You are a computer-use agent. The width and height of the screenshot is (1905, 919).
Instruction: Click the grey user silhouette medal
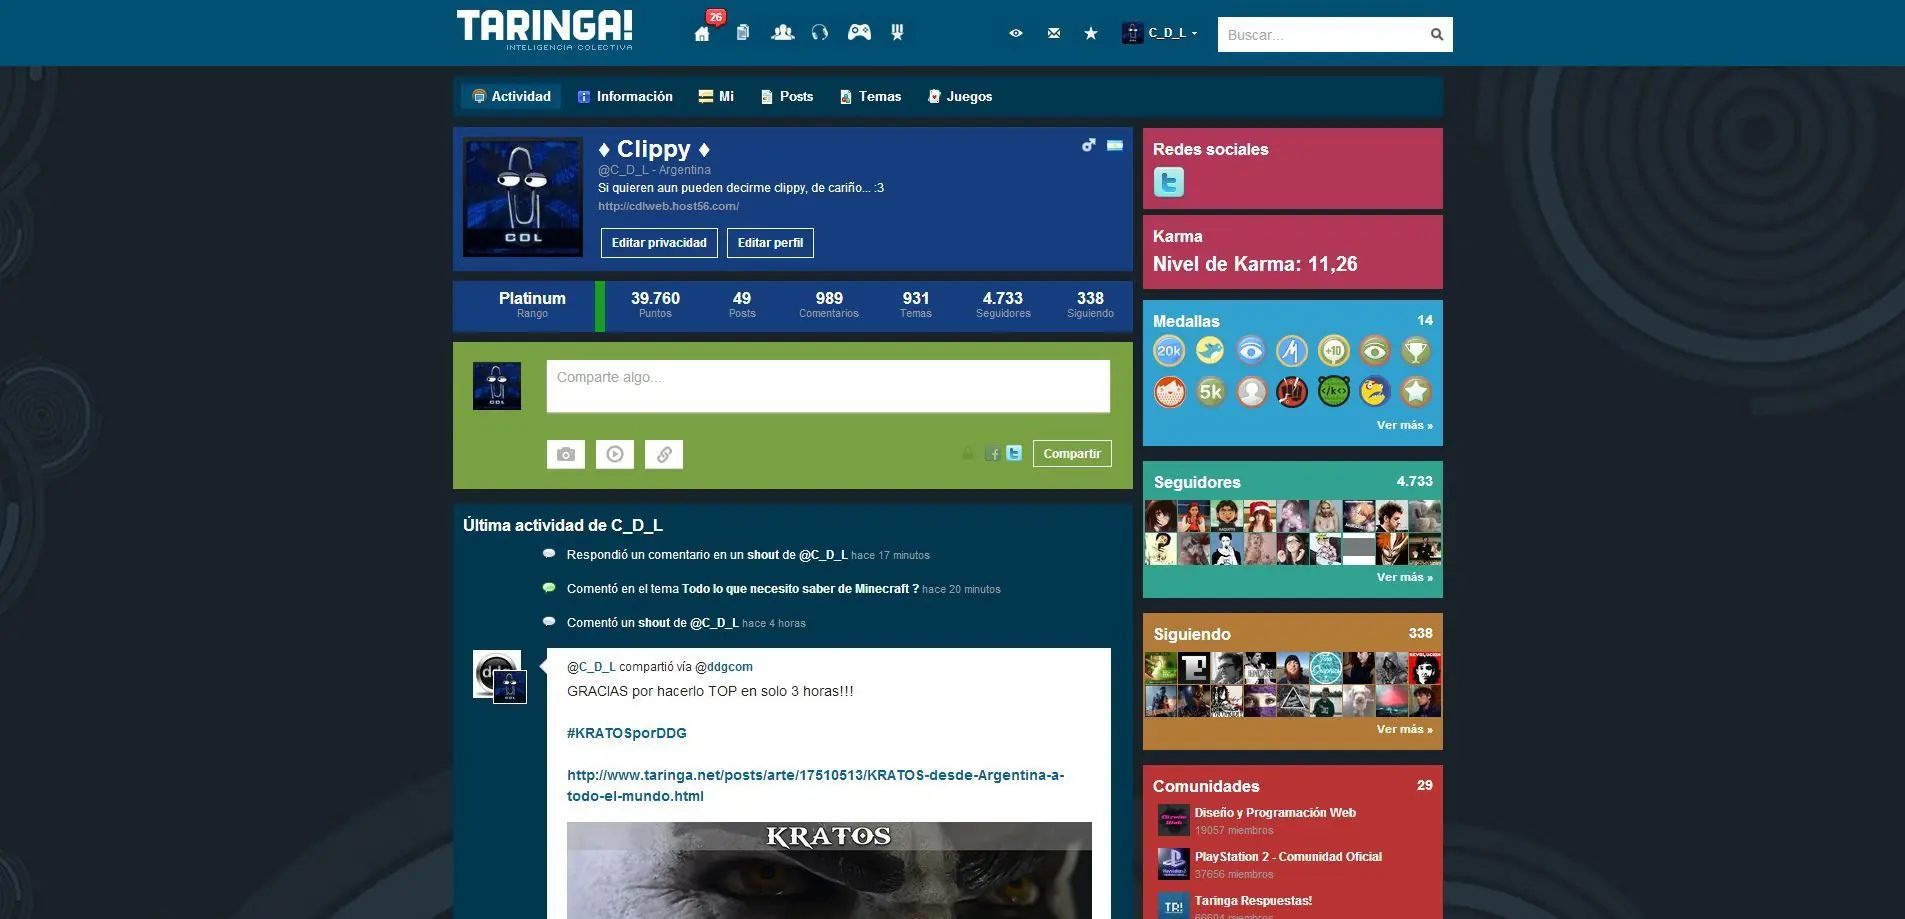point(1251,392)
